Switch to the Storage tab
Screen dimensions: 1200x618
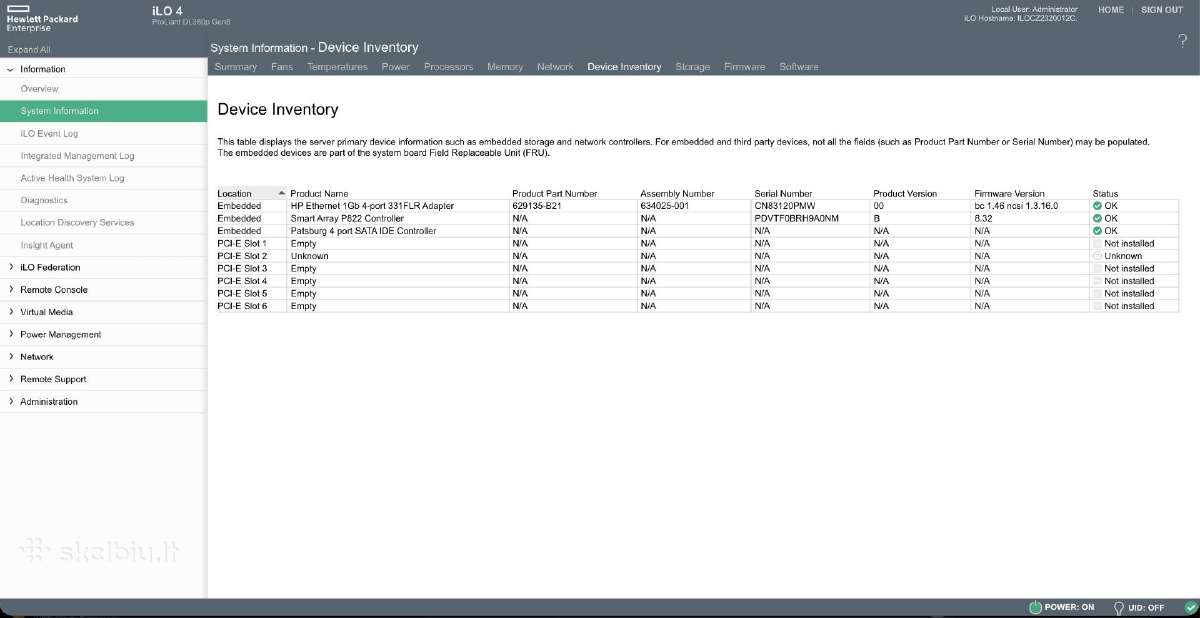coord(692,67)
